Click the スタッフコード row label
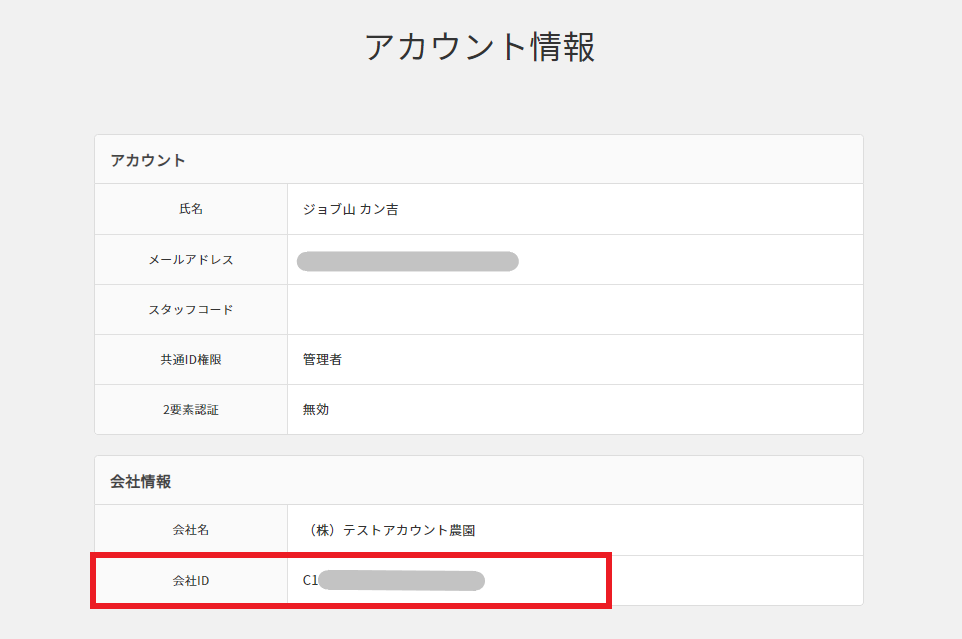 (x=191, y=310)
